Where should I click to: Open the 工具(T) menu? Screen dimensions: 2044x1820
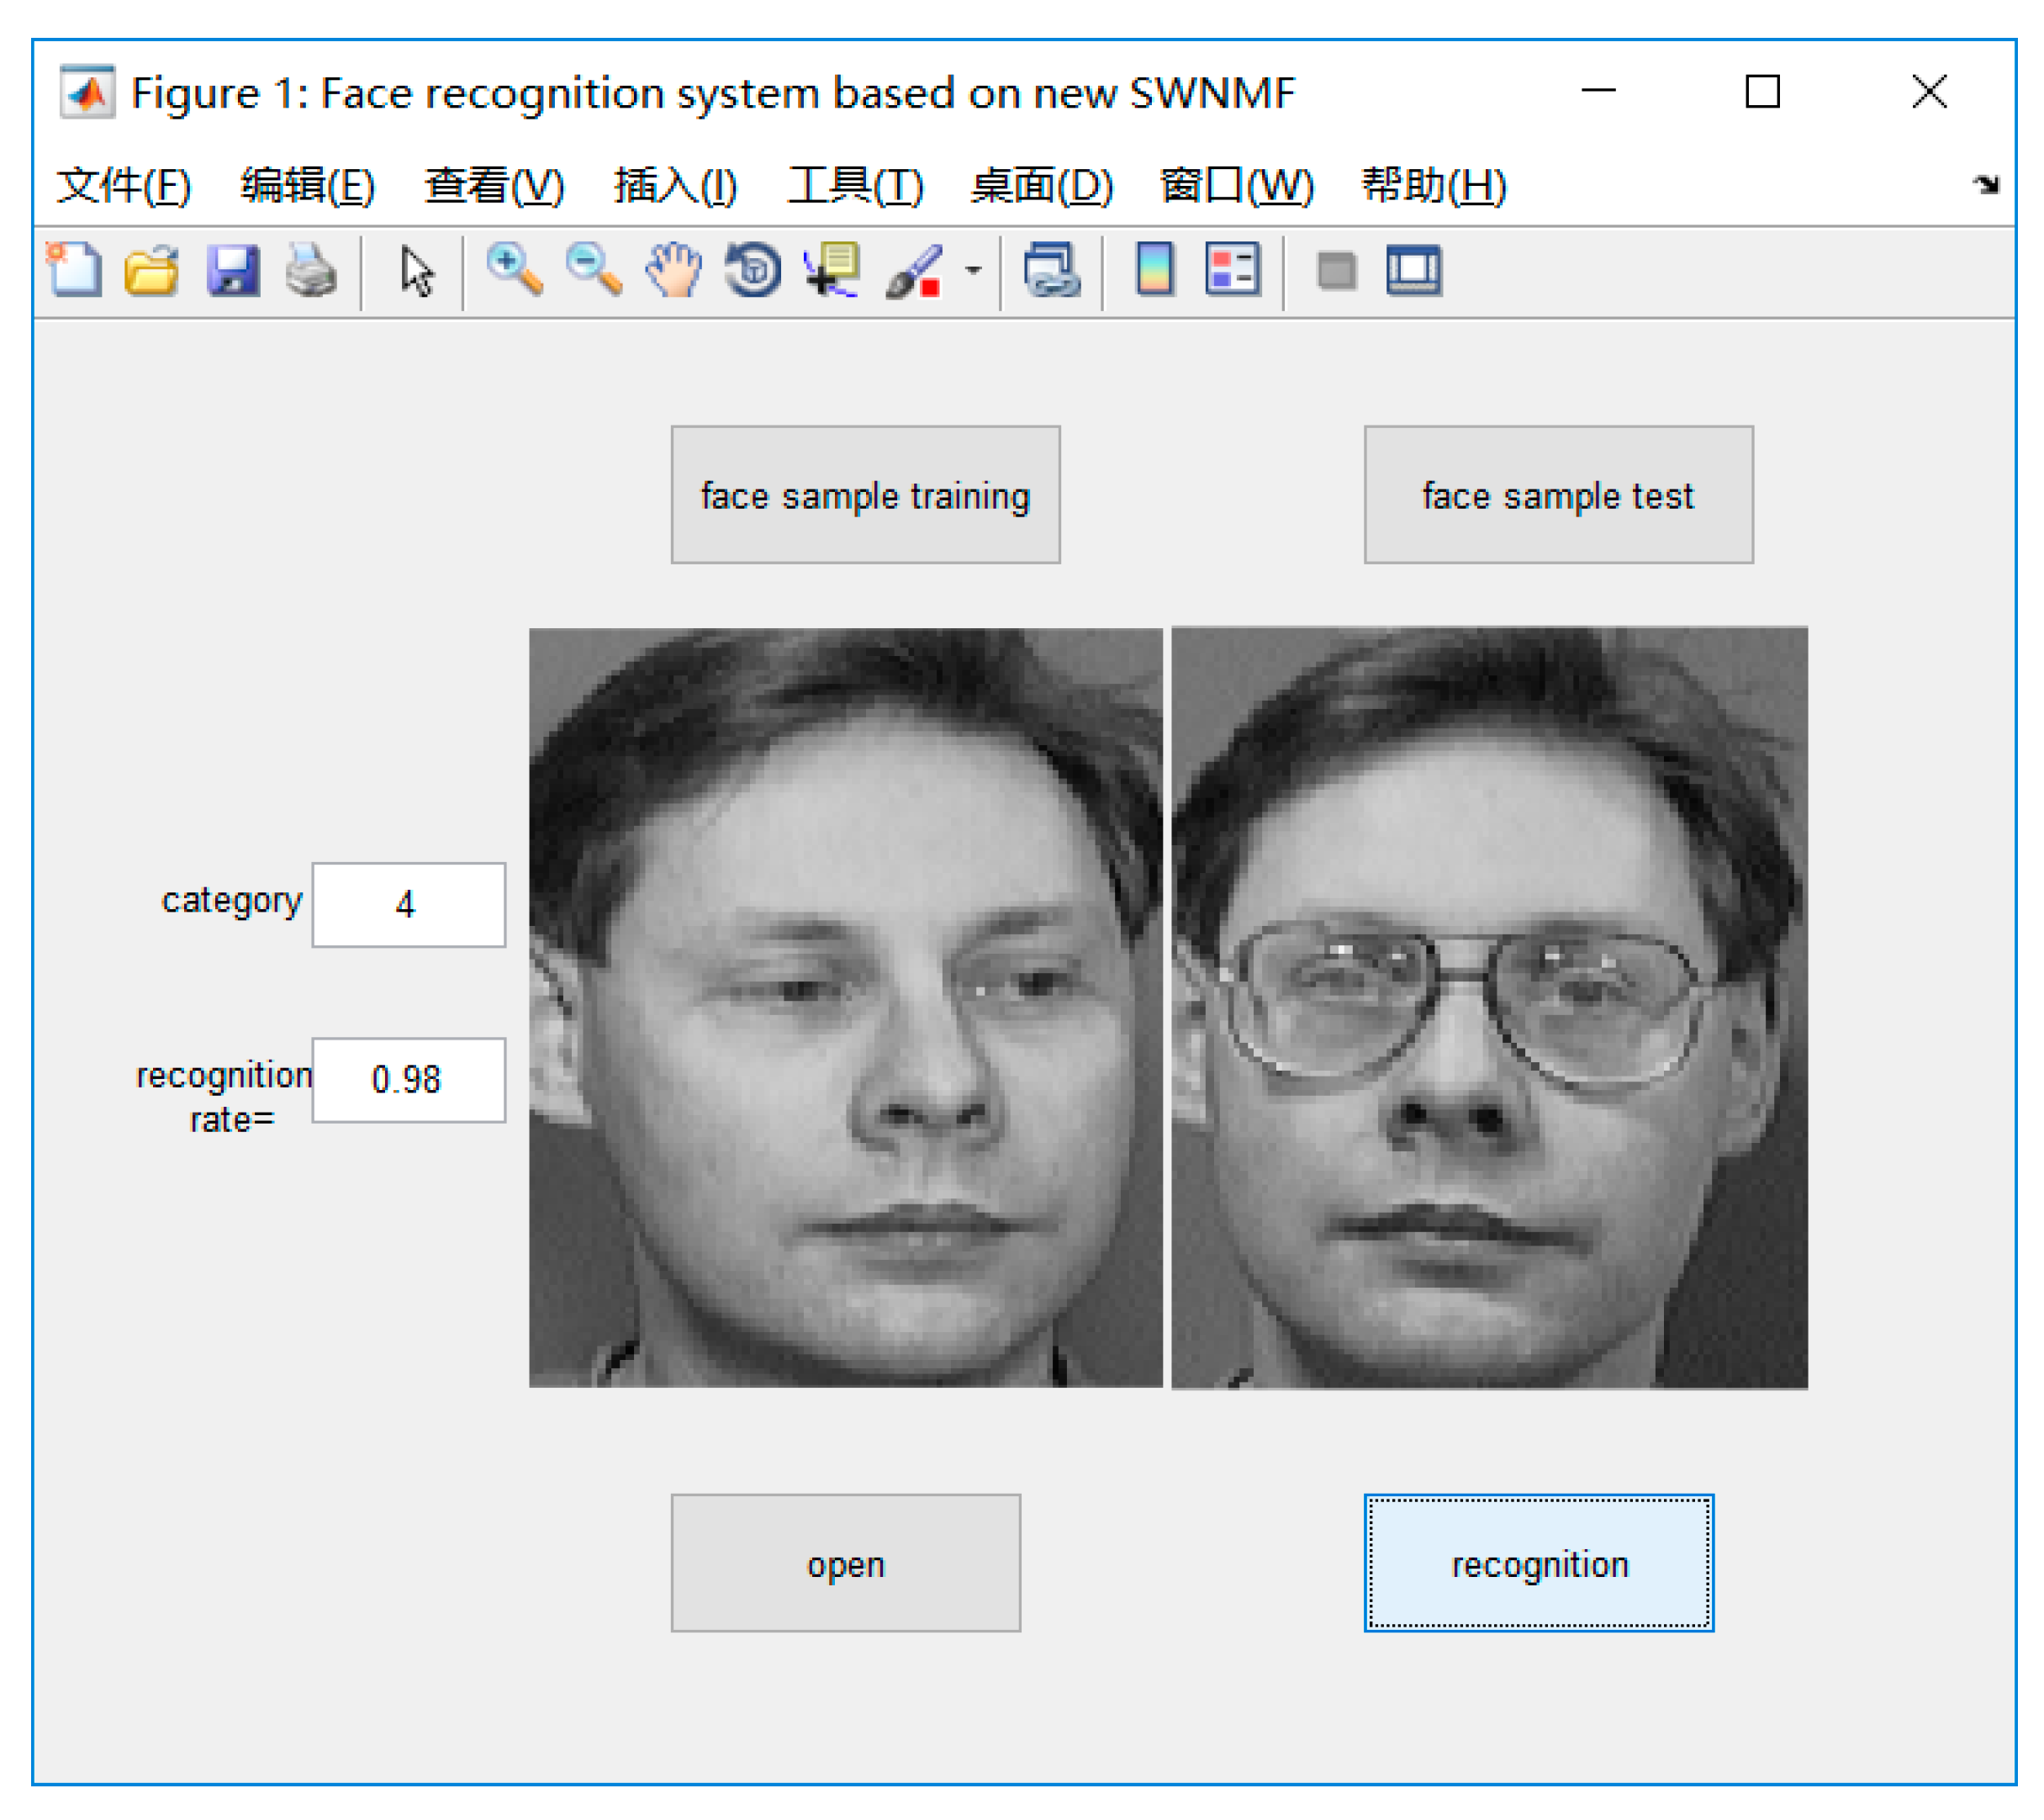[x=855, y=186]
